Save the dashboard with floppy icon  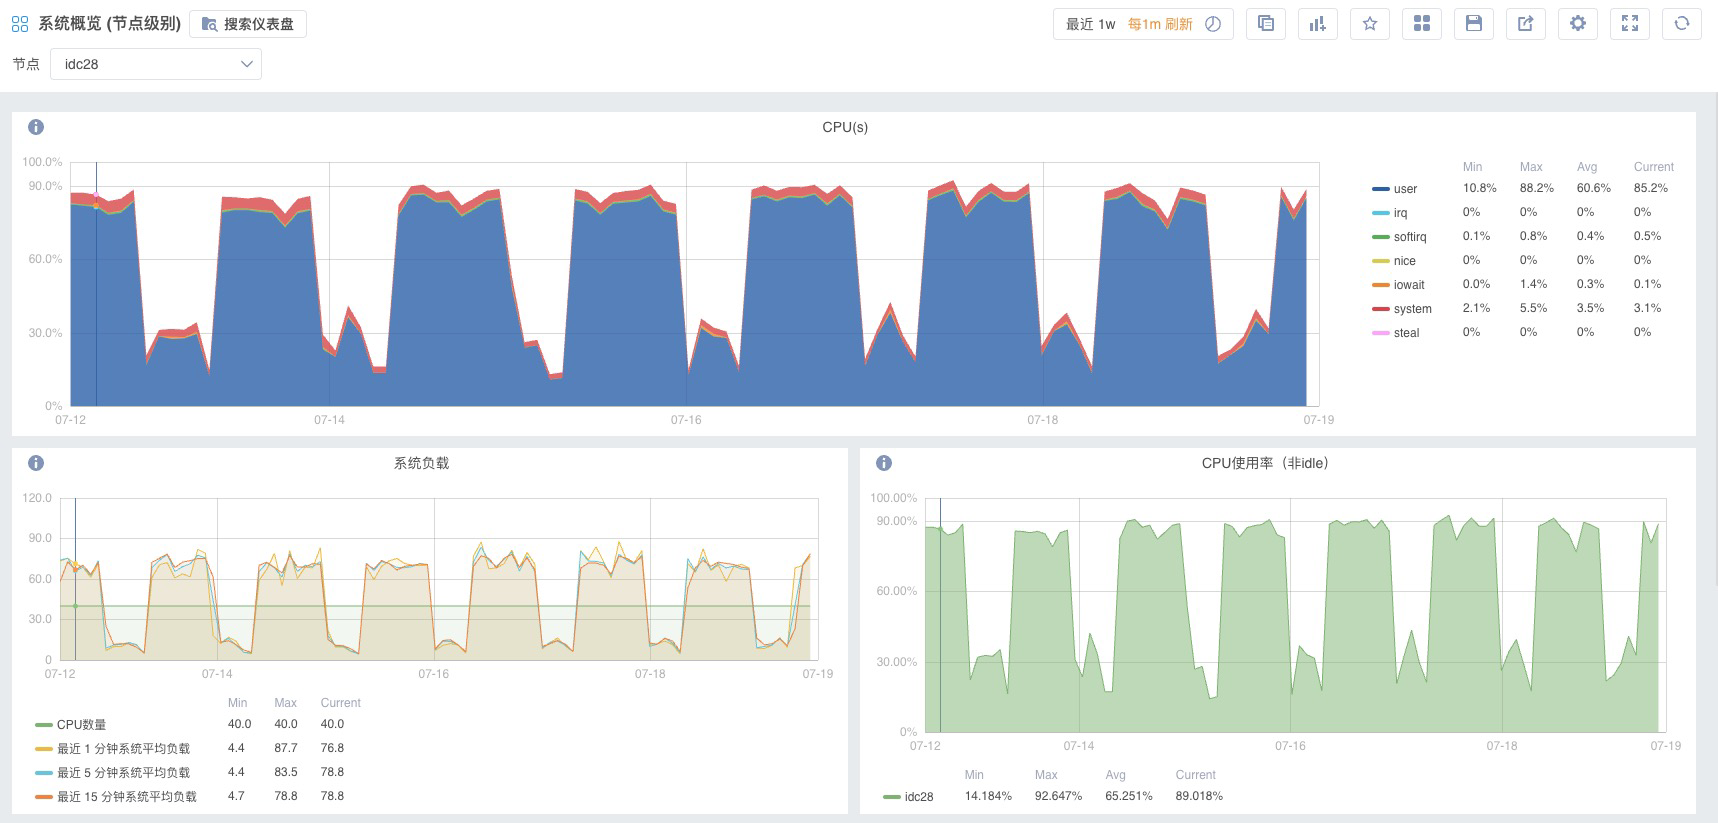pyautogui.click(x=1474, y=24)
